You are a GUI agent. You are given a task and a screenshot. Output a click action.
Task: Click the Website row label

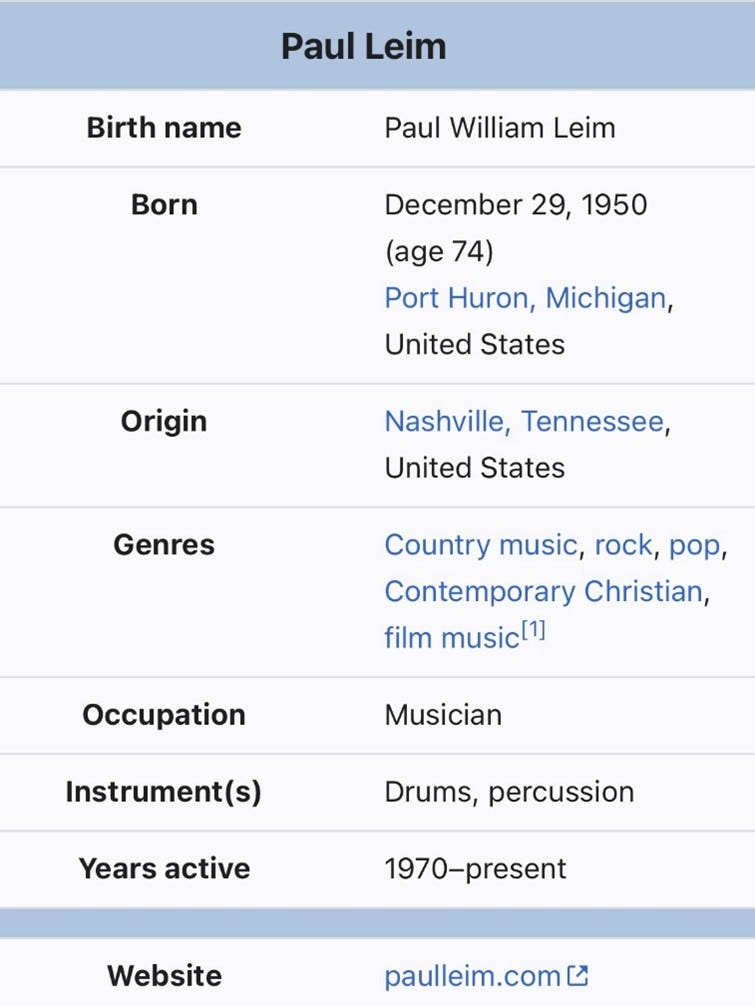[164, 975]
